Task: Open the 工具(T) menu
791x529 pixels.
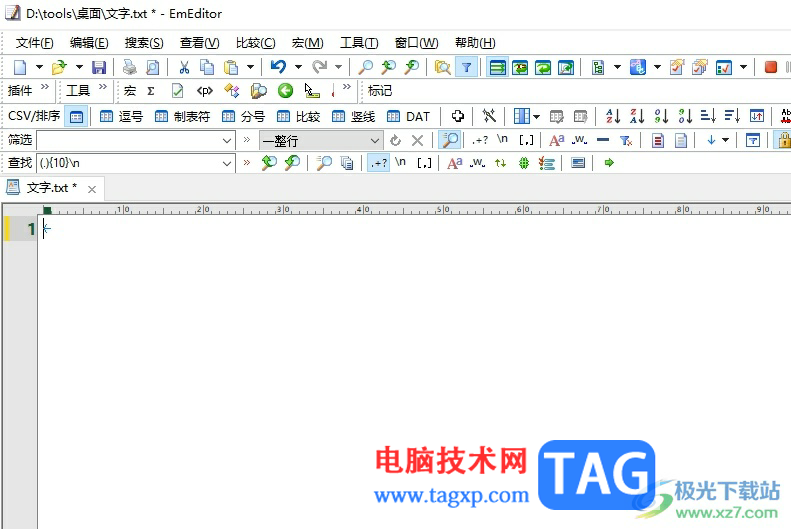Action: pyautogui.click(x=359, y=43)
